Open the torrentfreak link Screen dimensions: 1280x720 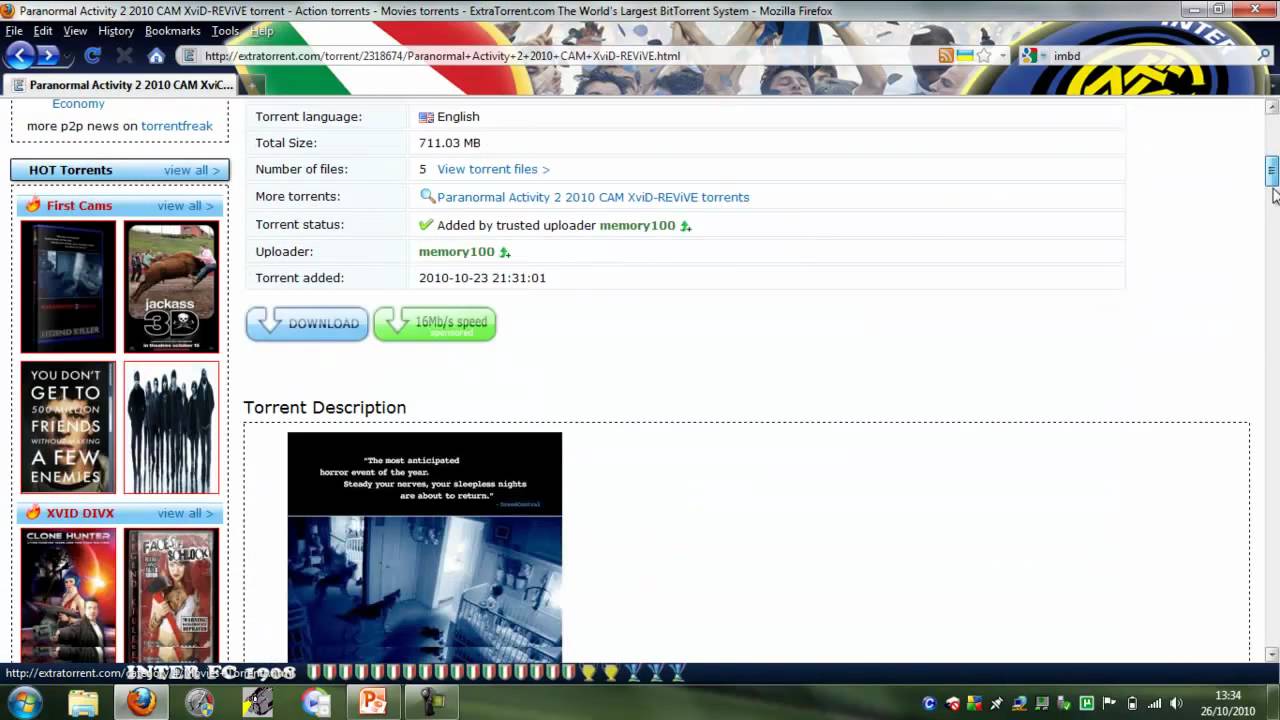click(x=177, y=126)
